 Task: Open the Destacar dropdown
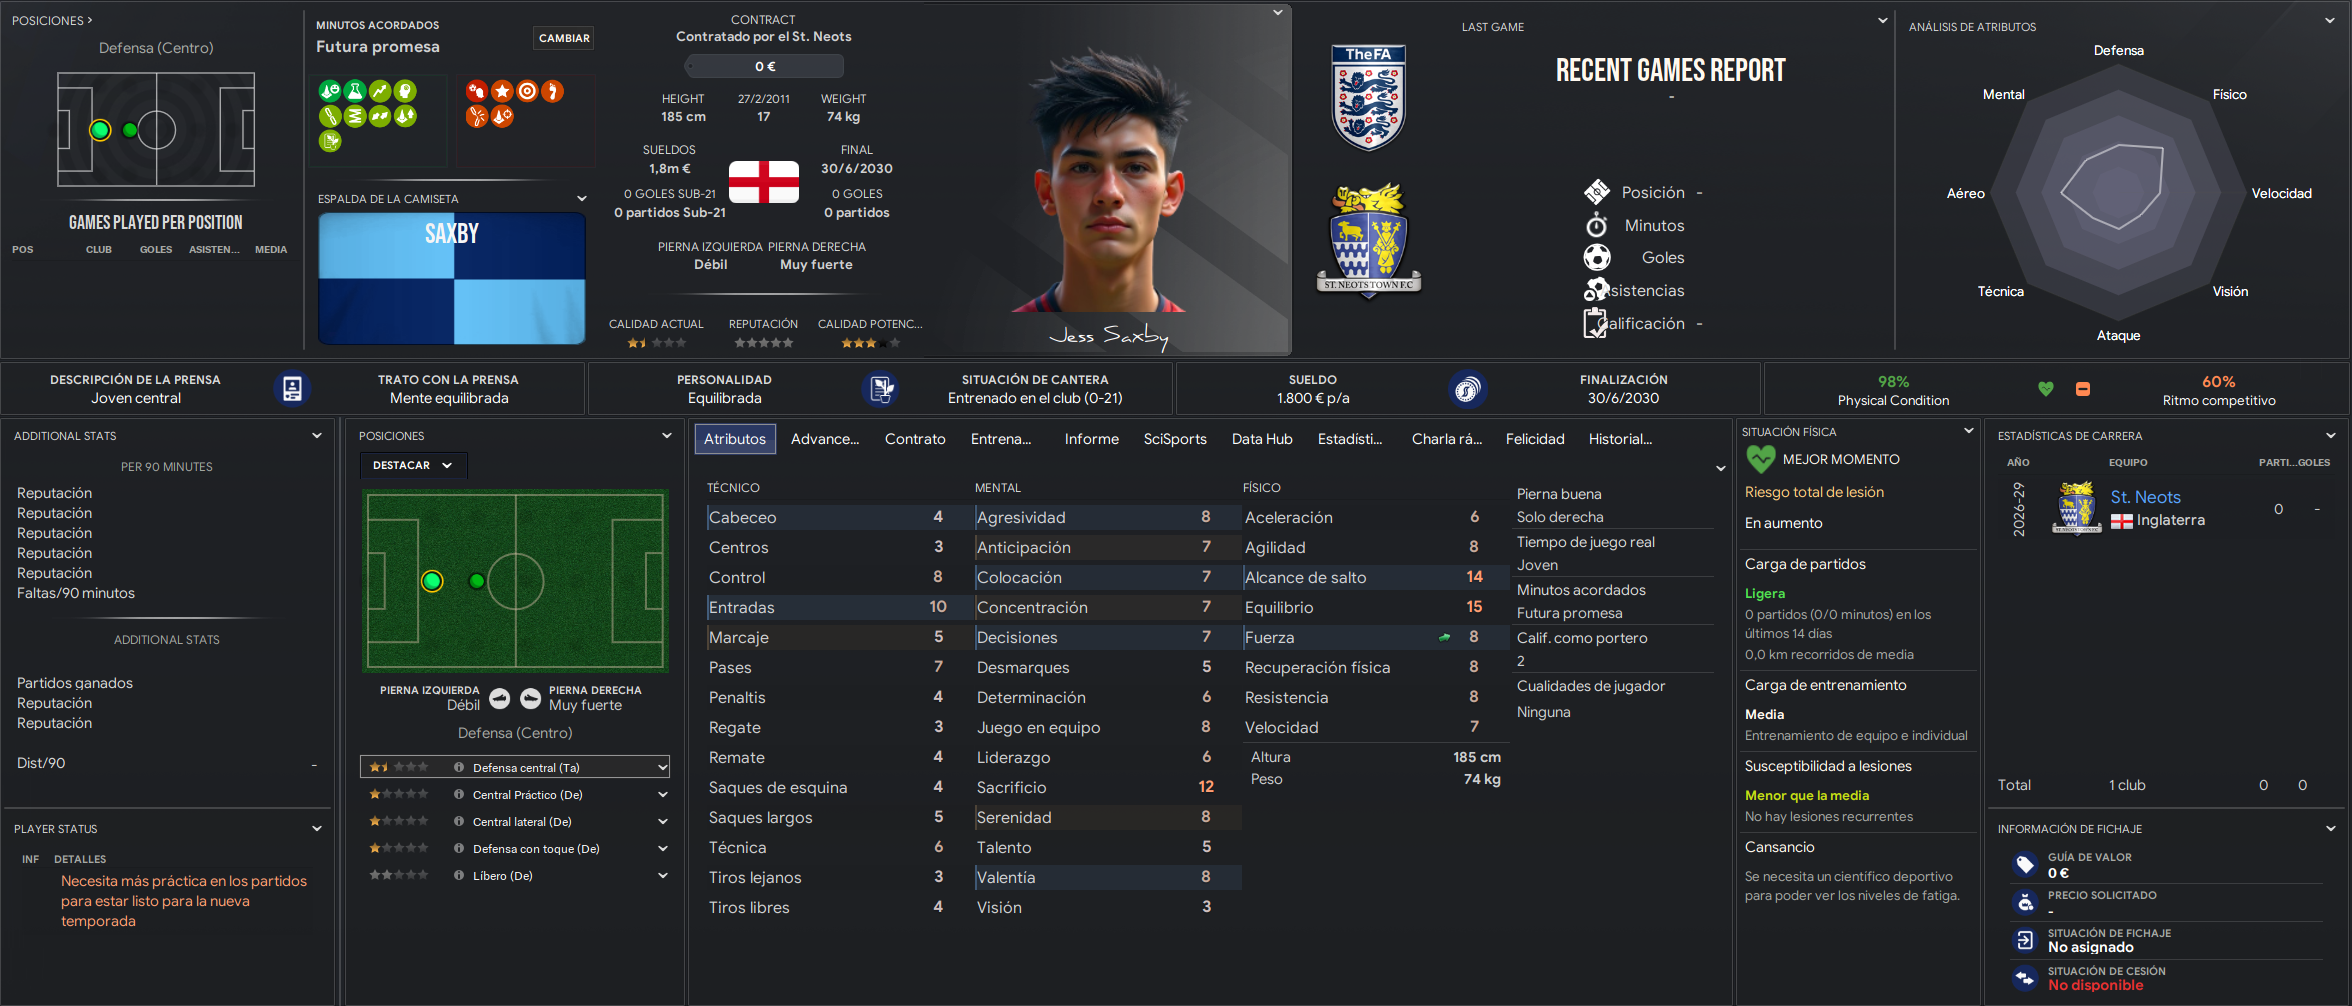[x=413, y=465]
